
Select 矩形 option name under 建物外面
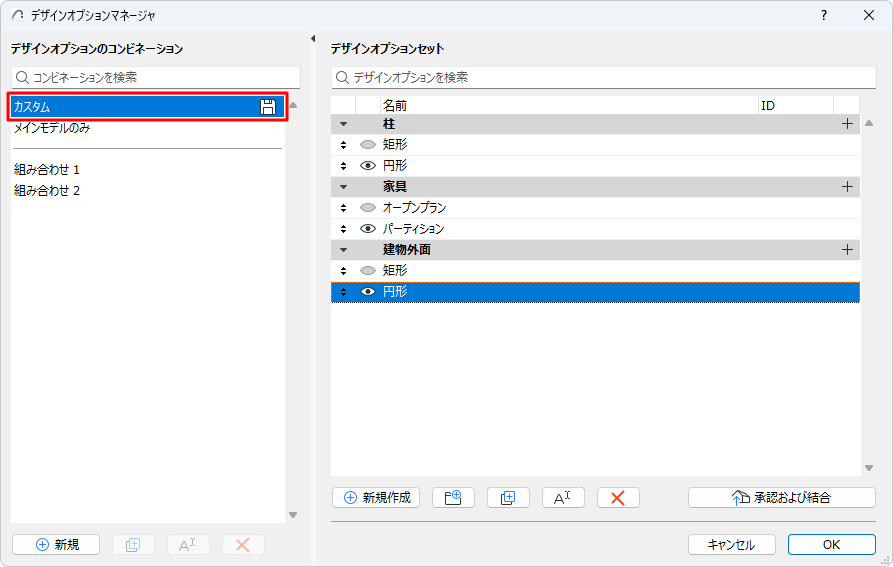395,270
